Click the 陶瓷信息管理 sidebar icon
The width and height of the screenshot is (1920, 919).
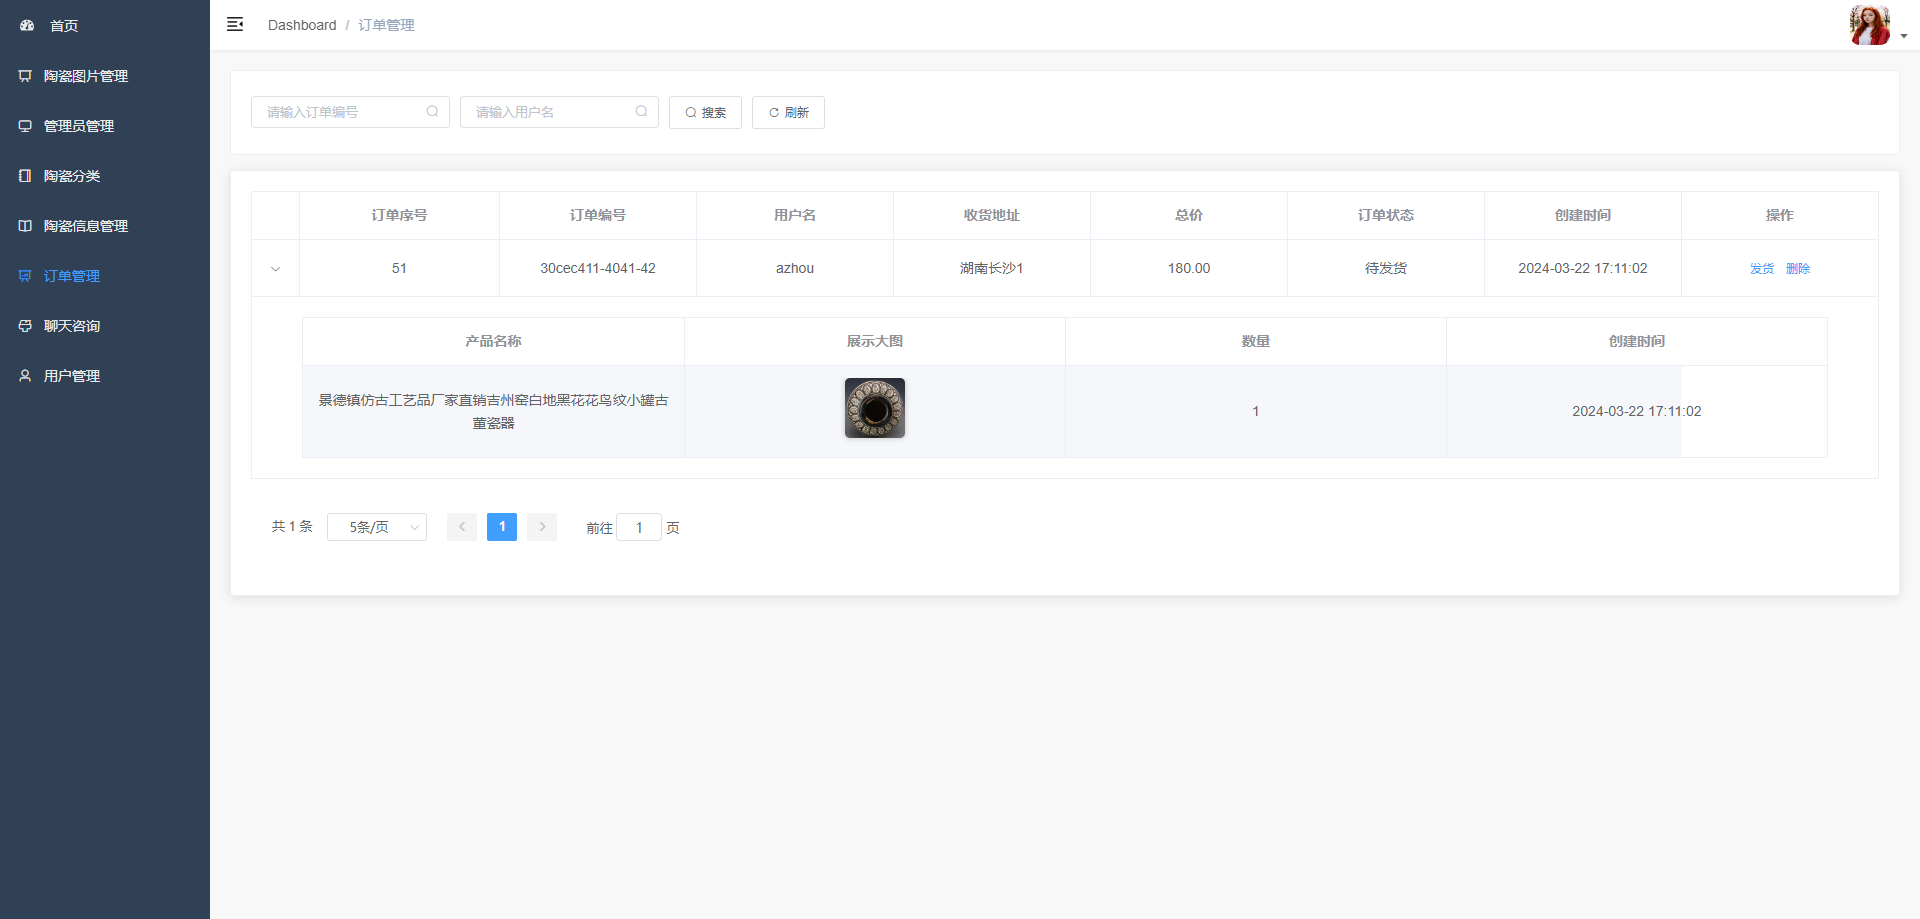25,226
